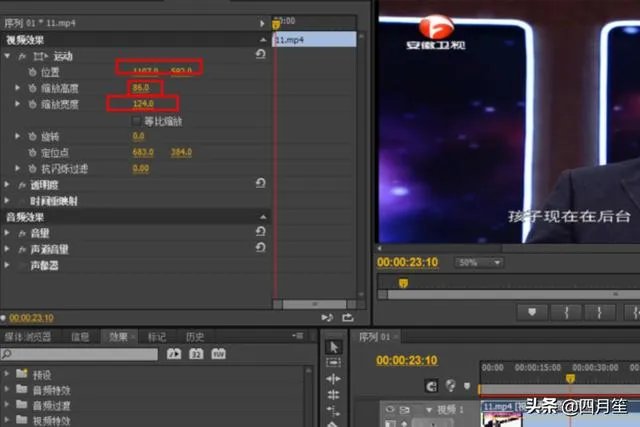Viewport: 640px width, 427px height.
Task: Reset the 运动 effect parameters
Action: coord(261,54)
